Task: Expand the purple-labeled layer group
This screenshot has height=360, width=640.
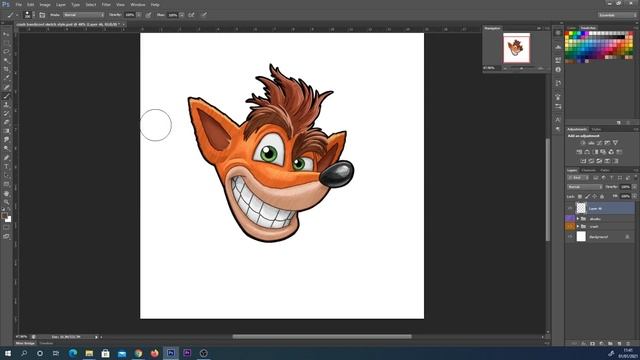Action: (x=578, y=219)
